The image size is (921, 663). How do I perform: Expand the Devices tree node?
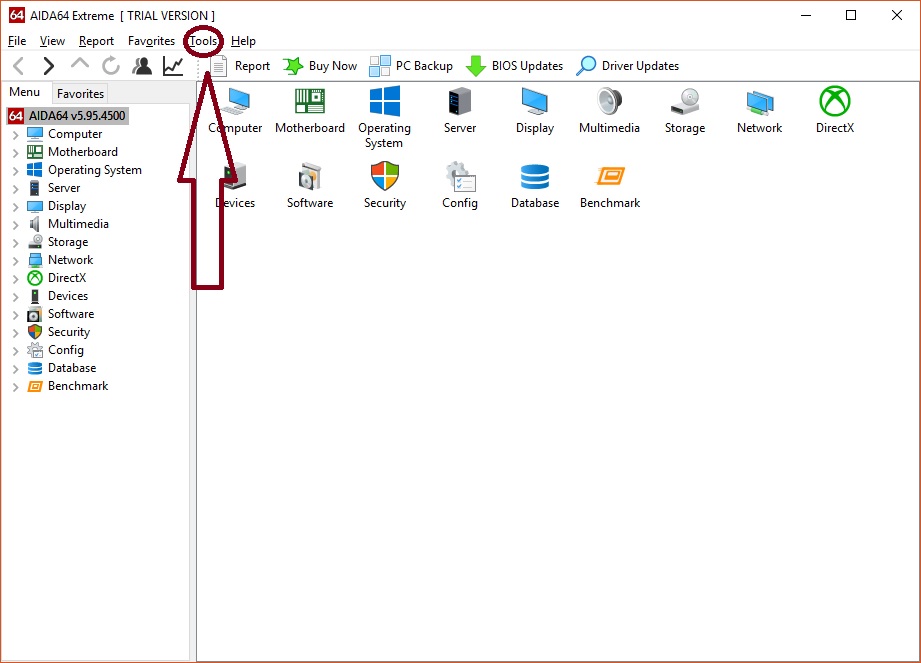[x=16, y=297]
